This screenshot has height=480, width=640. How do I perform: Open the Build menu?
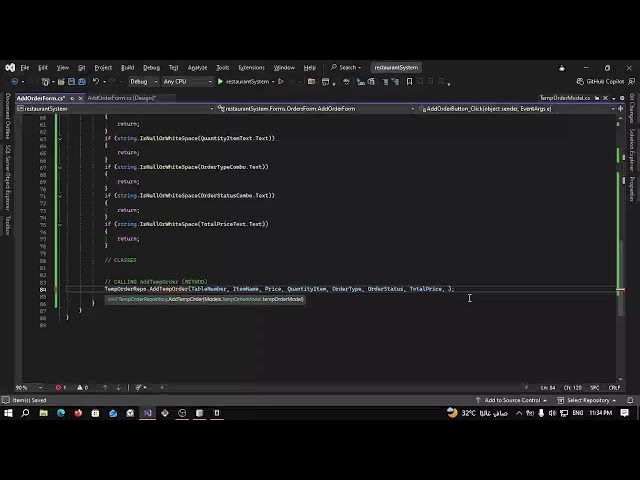tap(127, 67)
